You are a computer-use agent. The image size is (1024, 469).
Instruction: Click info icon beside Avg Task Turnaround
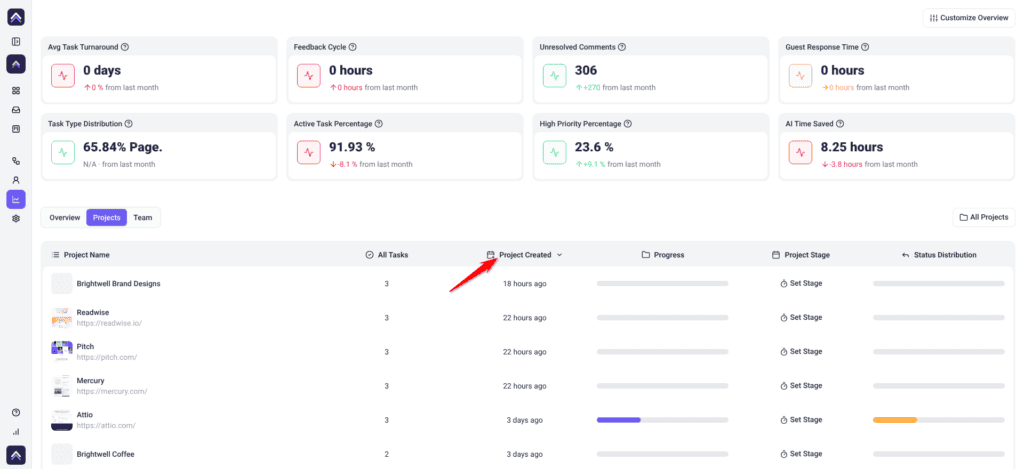pos(125,47)
